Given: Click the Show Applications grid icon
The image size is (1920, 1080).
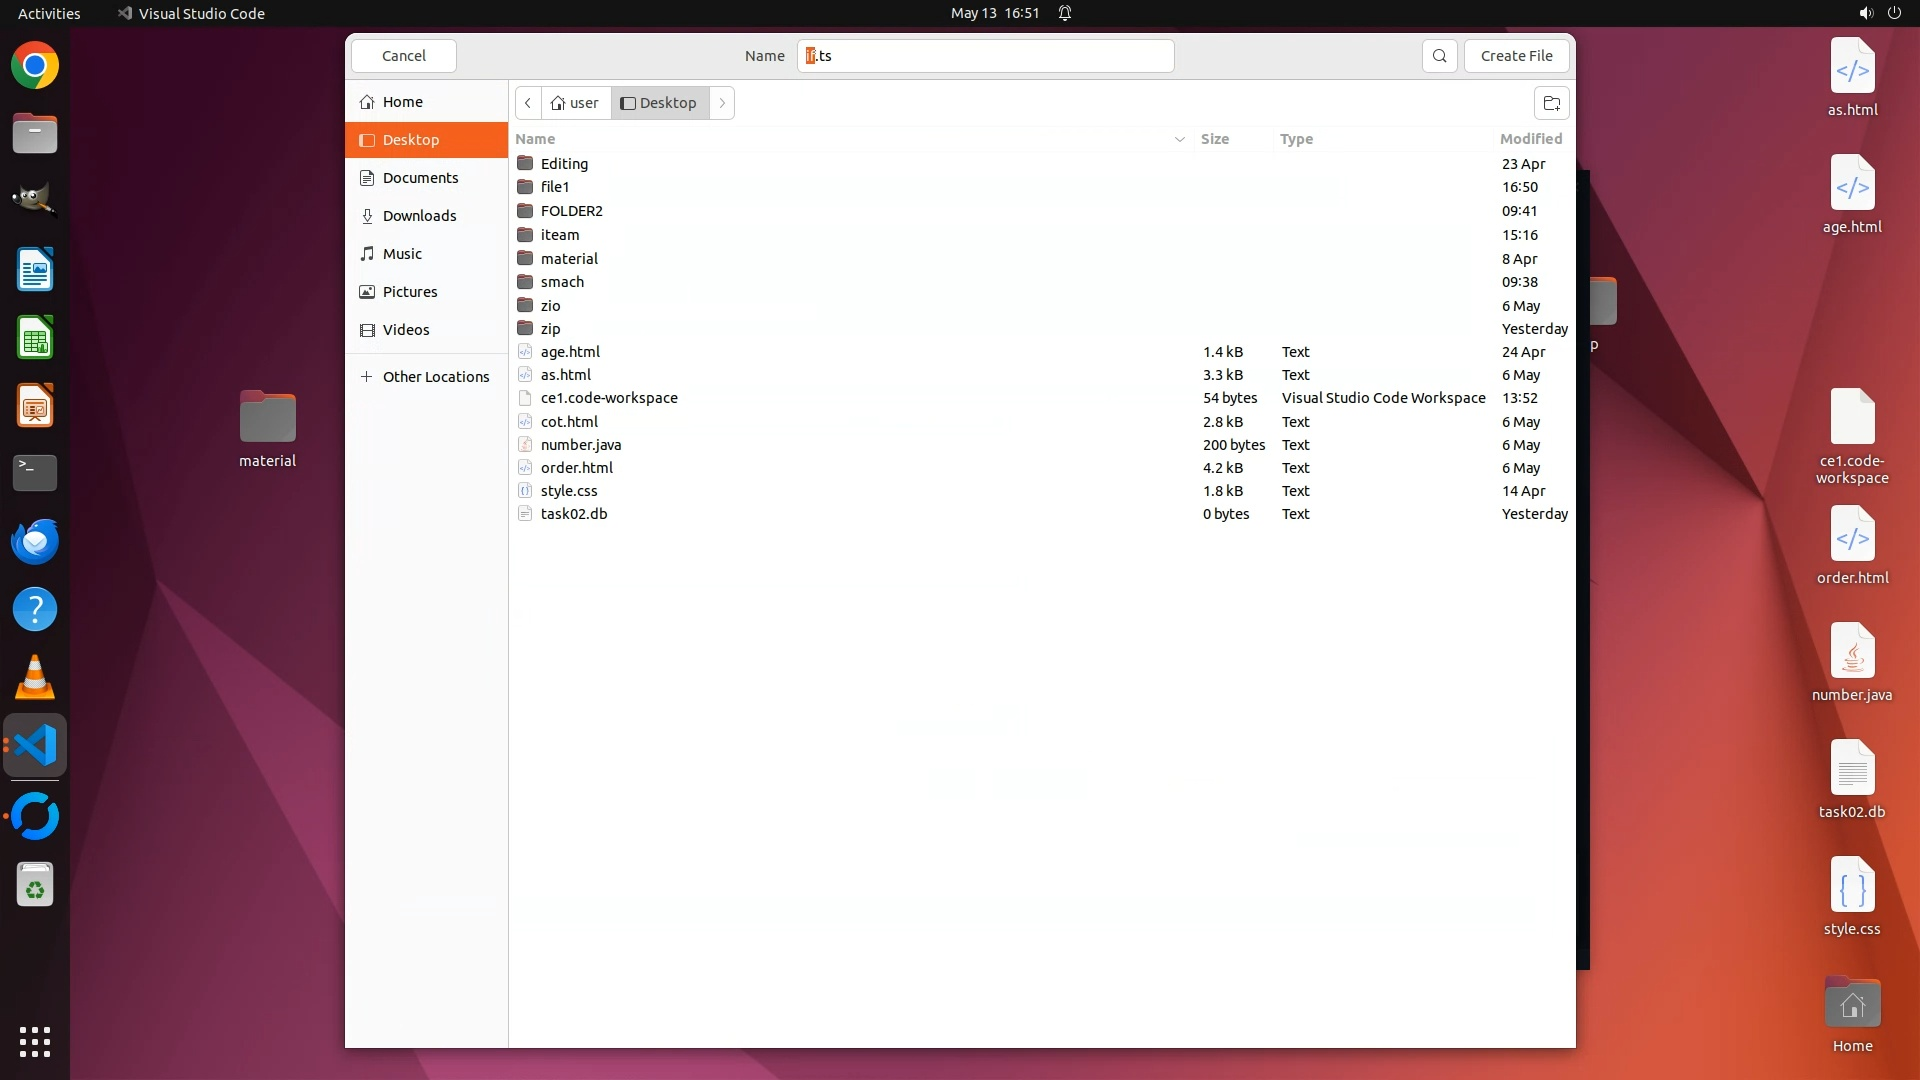Looking at the screenshot, I should click(35, 1041).
